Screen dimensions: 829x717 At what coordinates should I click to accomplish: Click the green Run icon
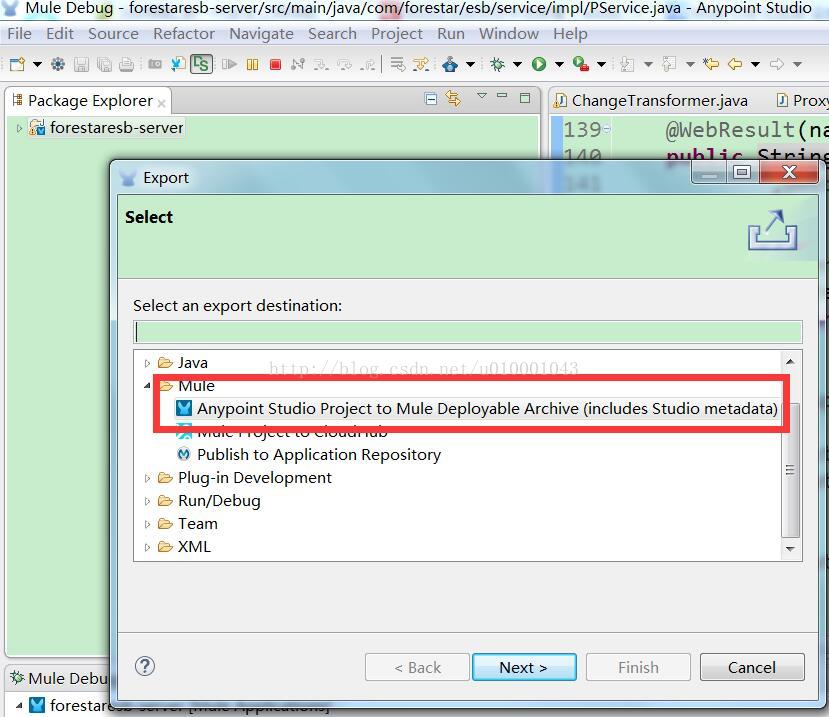(539, 65)
